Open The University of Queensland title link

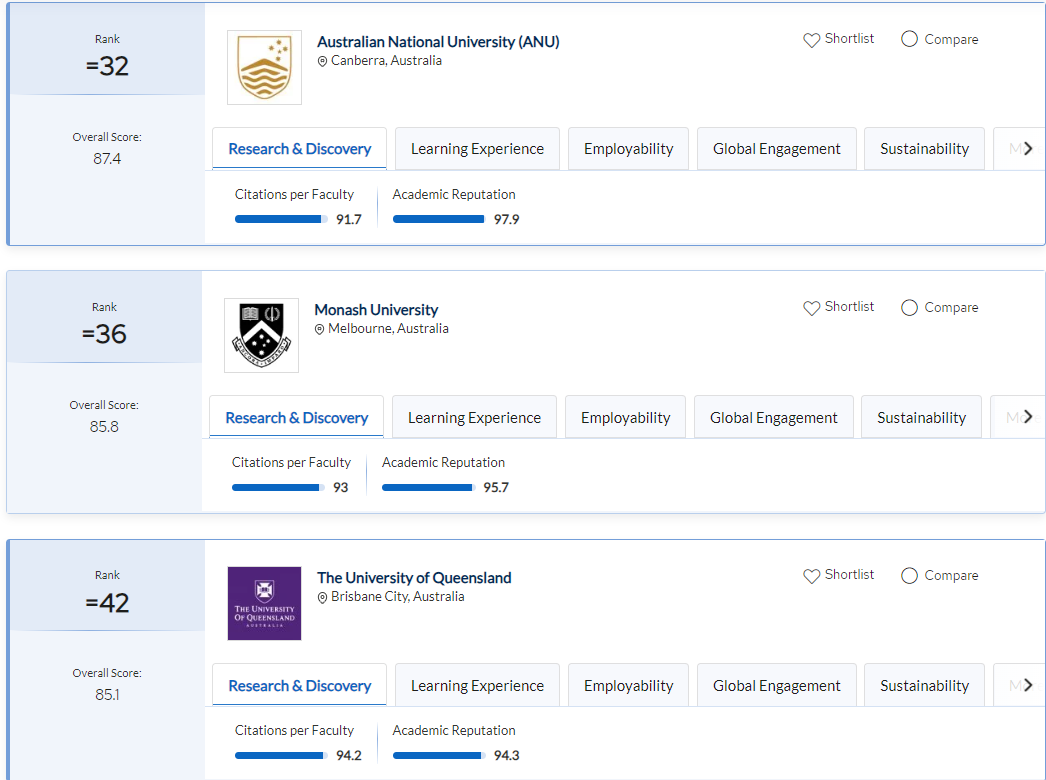point(414,578)
